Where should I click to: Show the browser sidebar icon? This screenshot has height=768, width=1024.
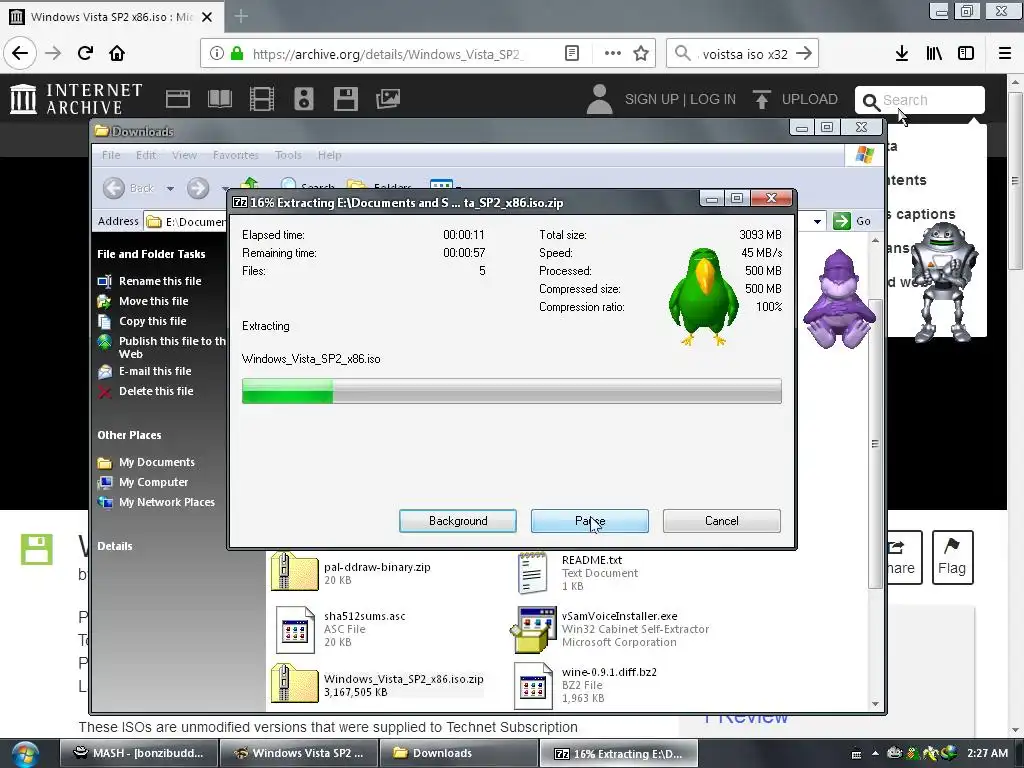click(x=966, y=54)
